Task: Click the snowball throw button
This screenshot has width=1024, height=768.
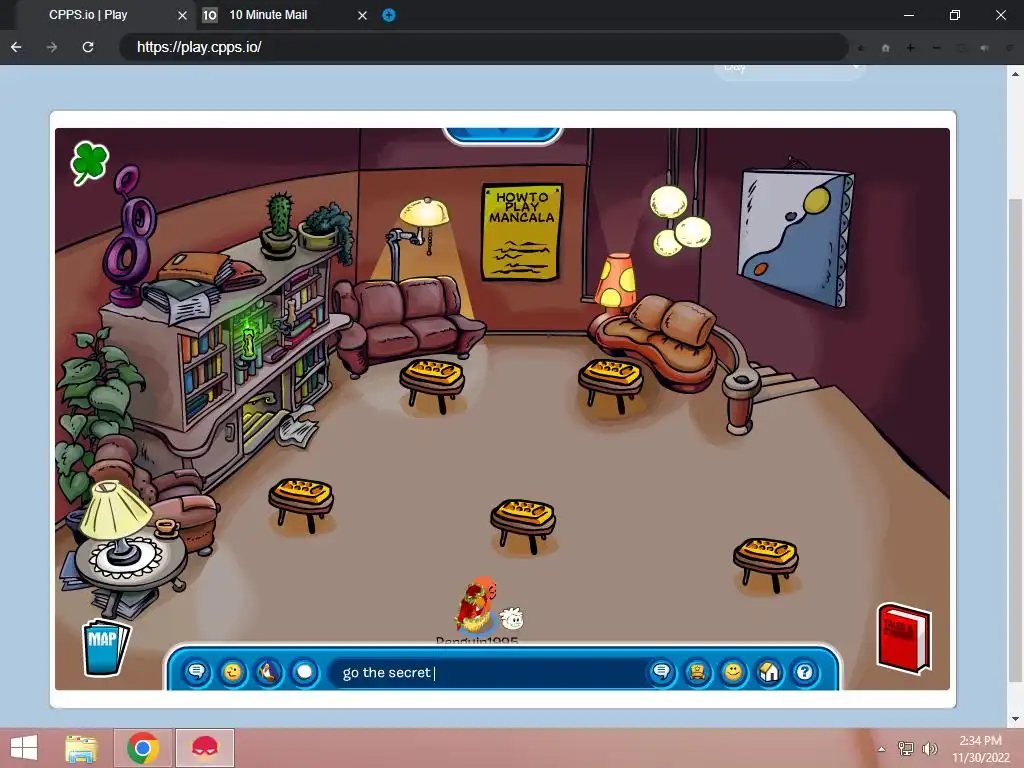Action: 304,672
